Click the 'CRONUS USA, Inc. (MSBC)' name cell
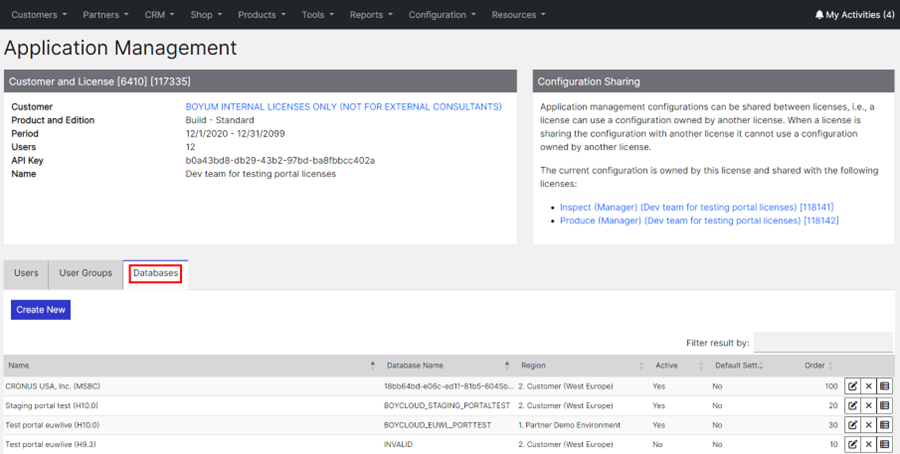Image resolution: width=900 pixels, height=454 pixels. pos(53,386)
